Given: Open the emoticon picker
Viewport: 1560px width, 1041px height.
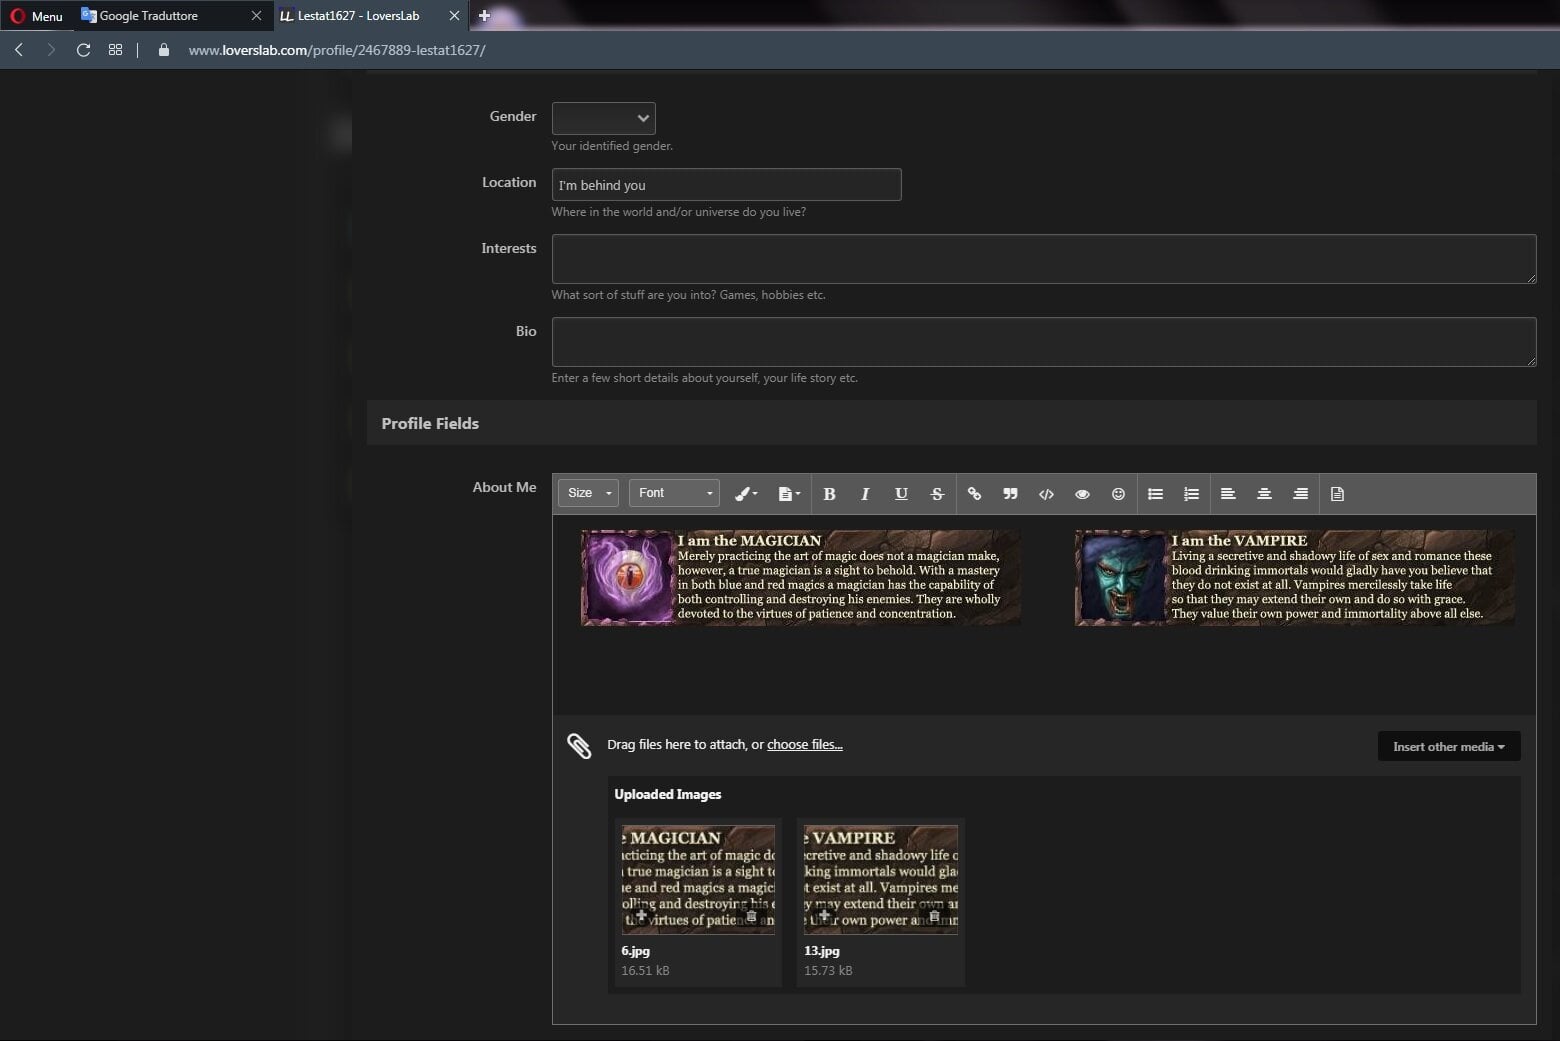Looking at the screenshot, I should point(1118,494).
